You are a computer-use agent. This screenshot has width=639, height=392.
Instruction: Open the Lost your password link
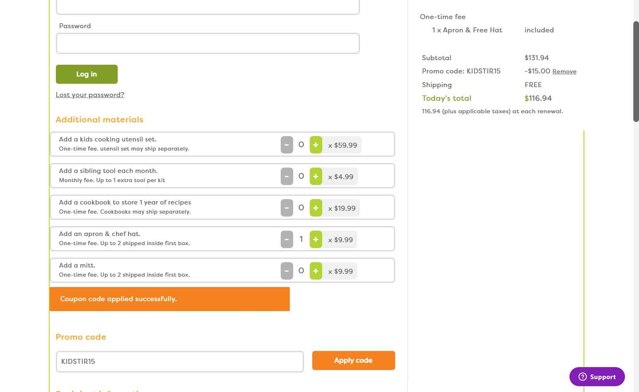pos(90,95)
